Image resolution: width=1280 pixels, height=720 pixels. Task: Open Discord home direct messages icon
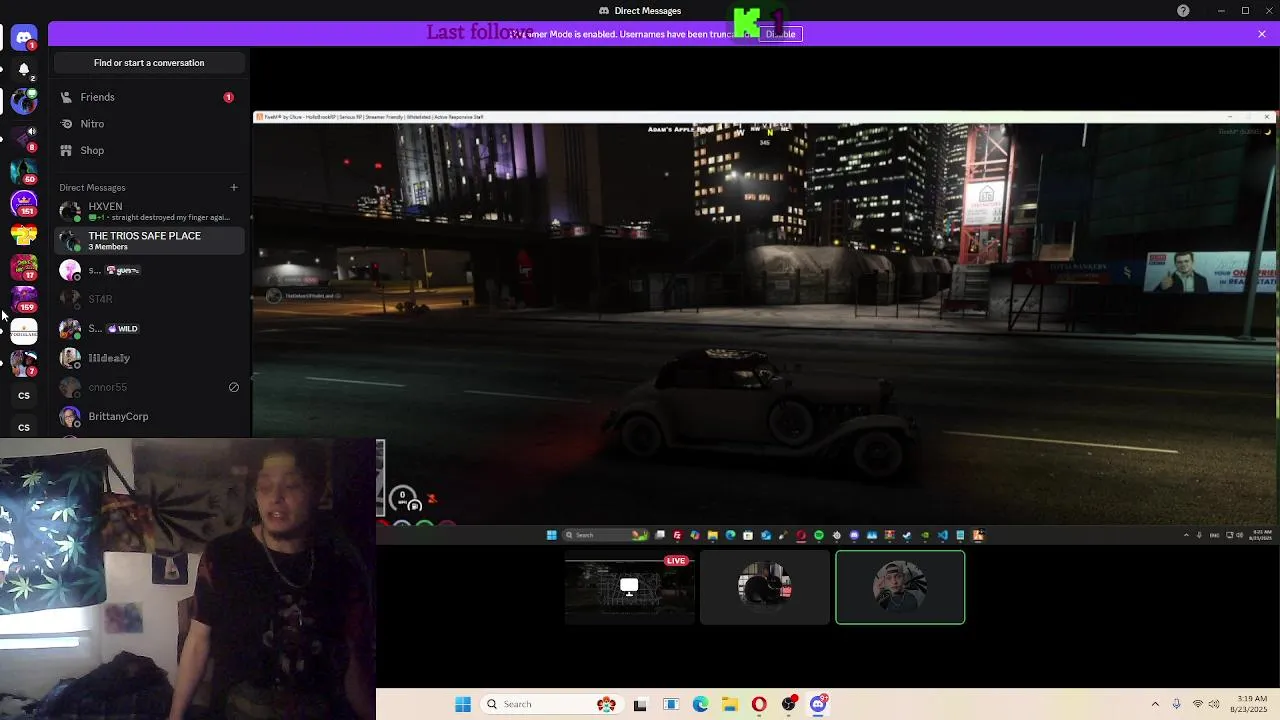24,37
